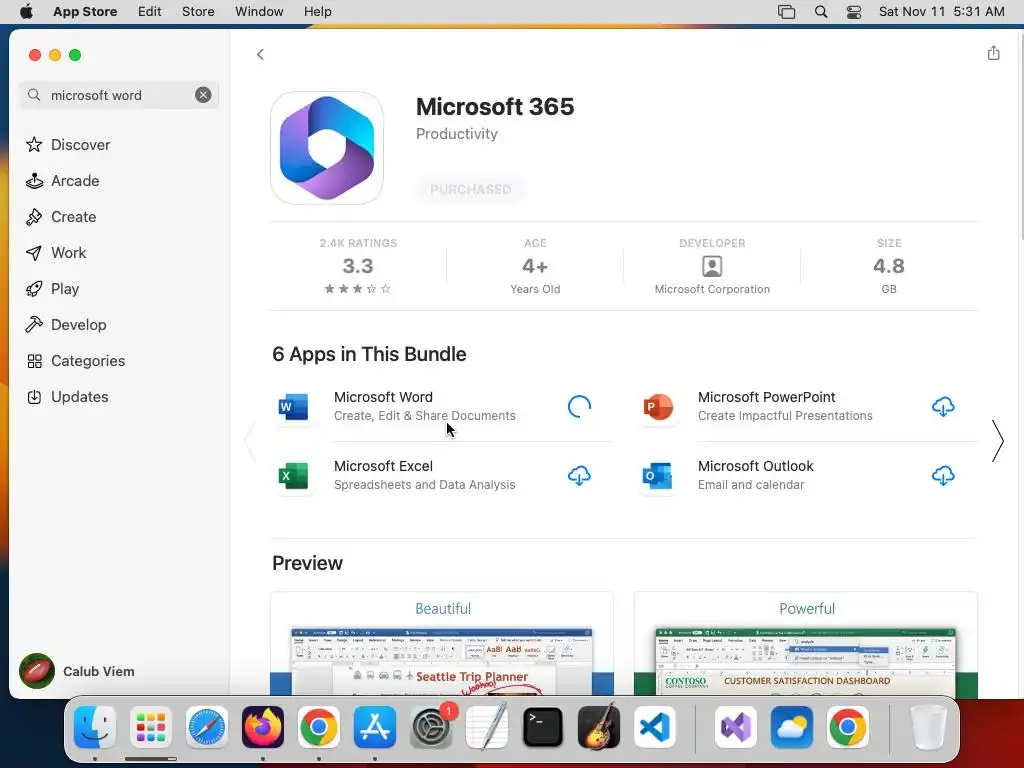
Task: Go back using the back chevron
Action: [x=260, y=54]
